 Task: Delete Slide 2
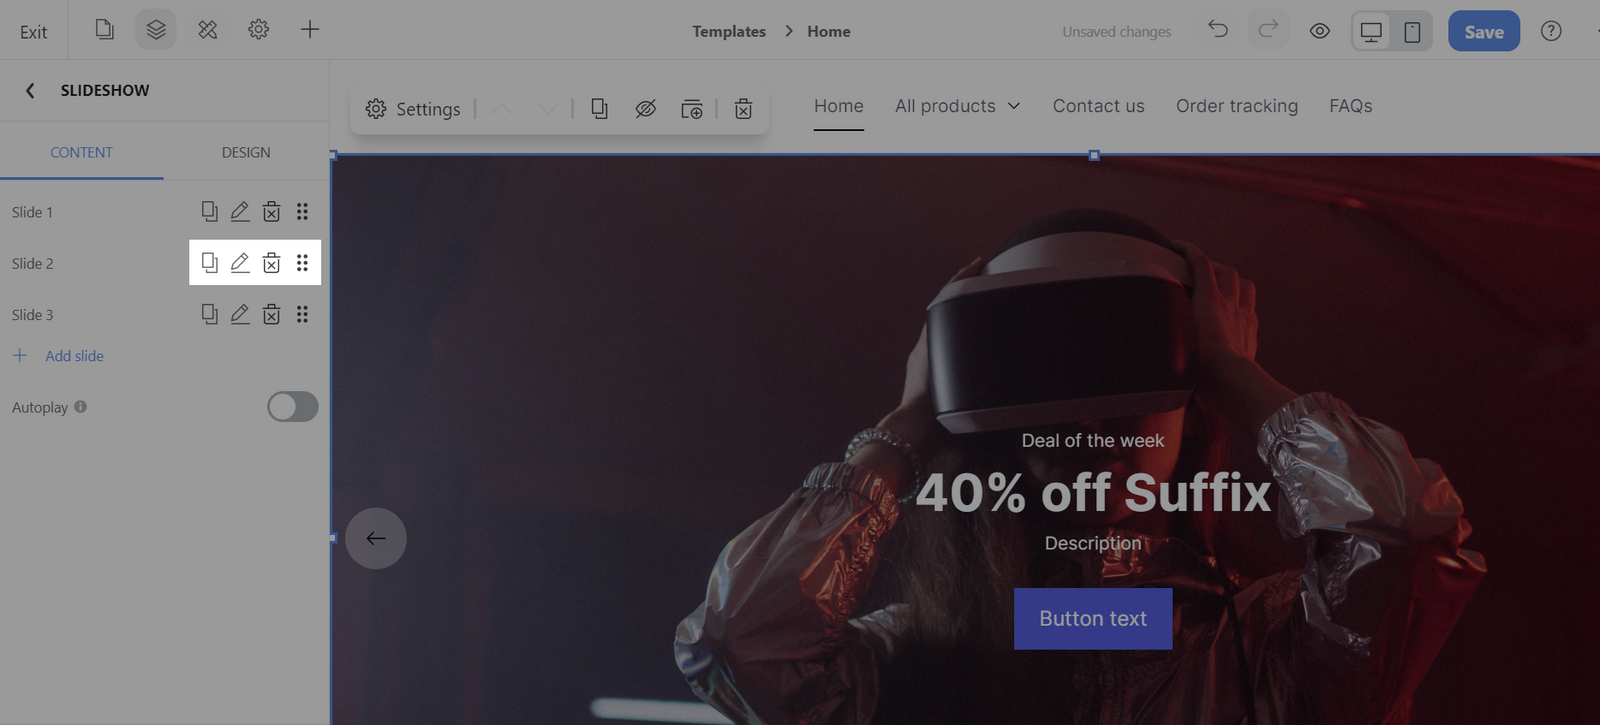(x=271, y=262)
